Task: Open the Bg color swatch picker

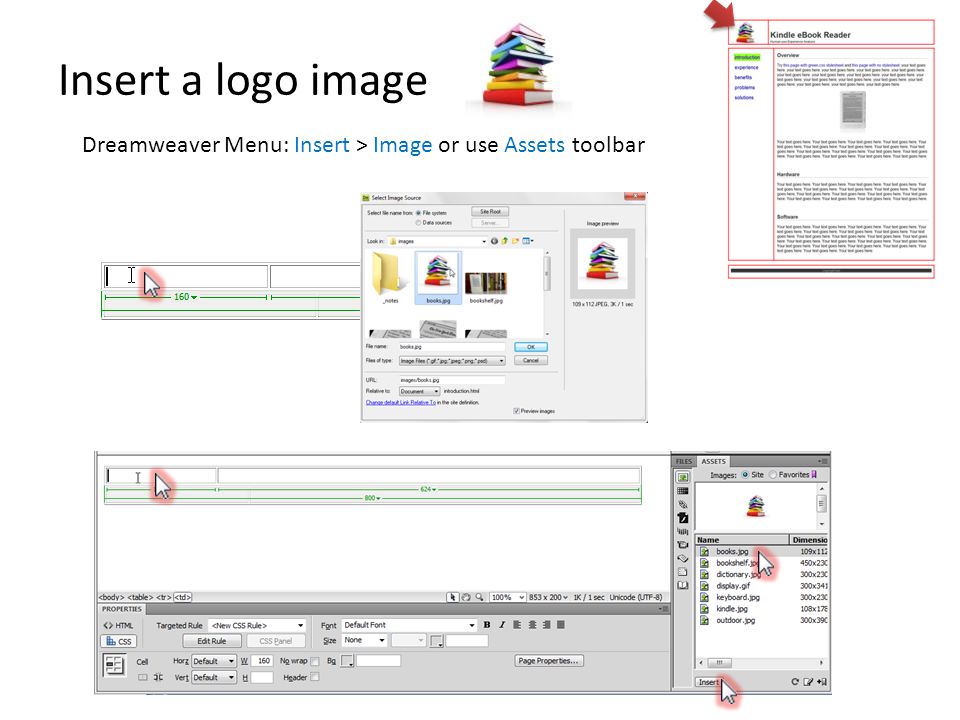Action: coord(347,661)
